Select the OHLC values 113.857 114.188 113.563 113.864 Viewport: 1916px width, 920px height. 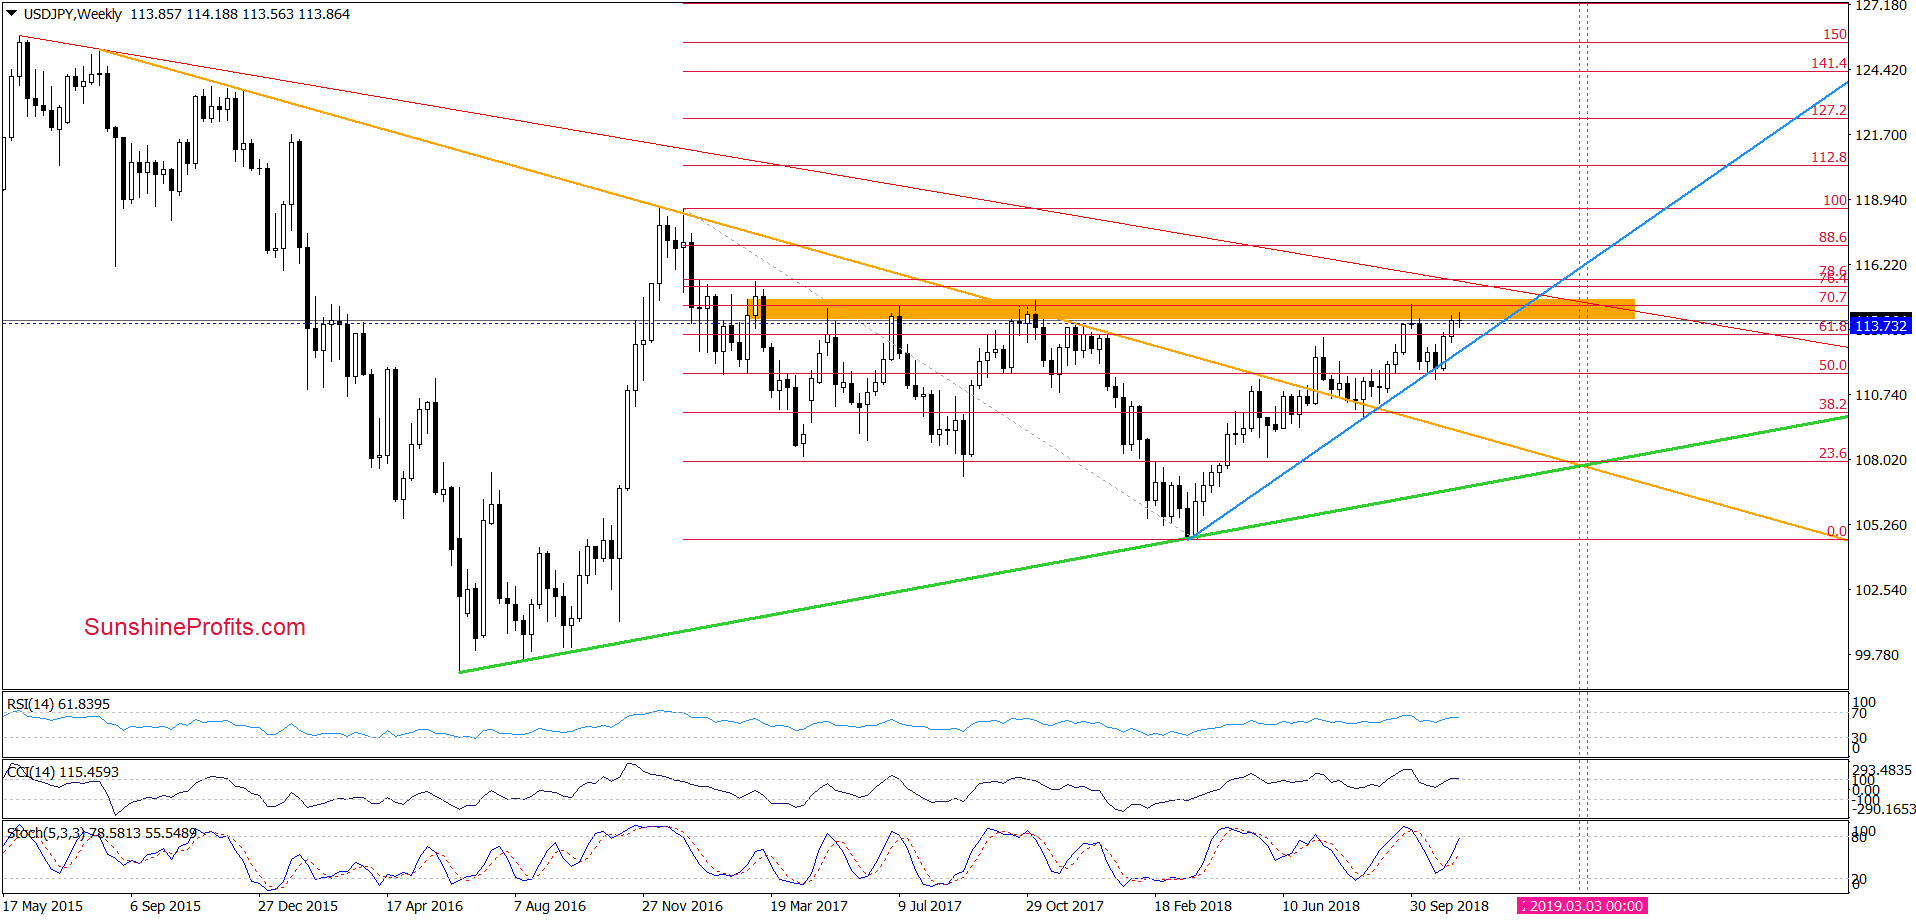click(240, 14)
